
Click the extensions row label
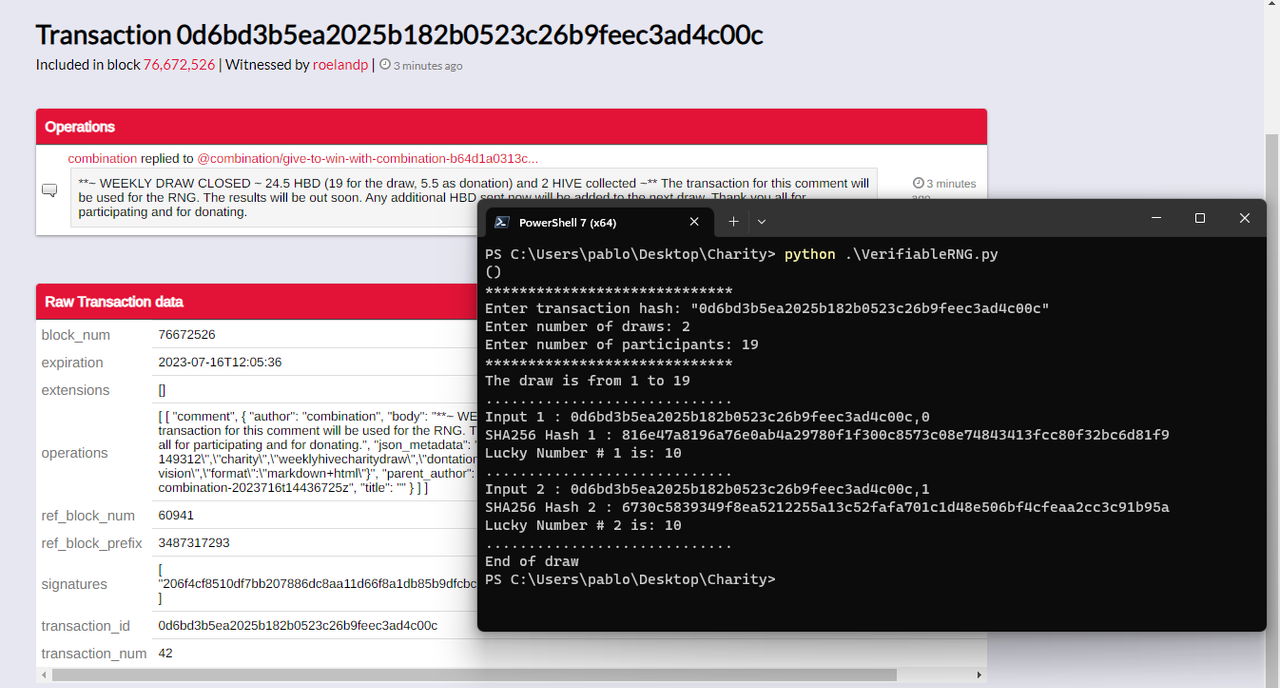75,390
